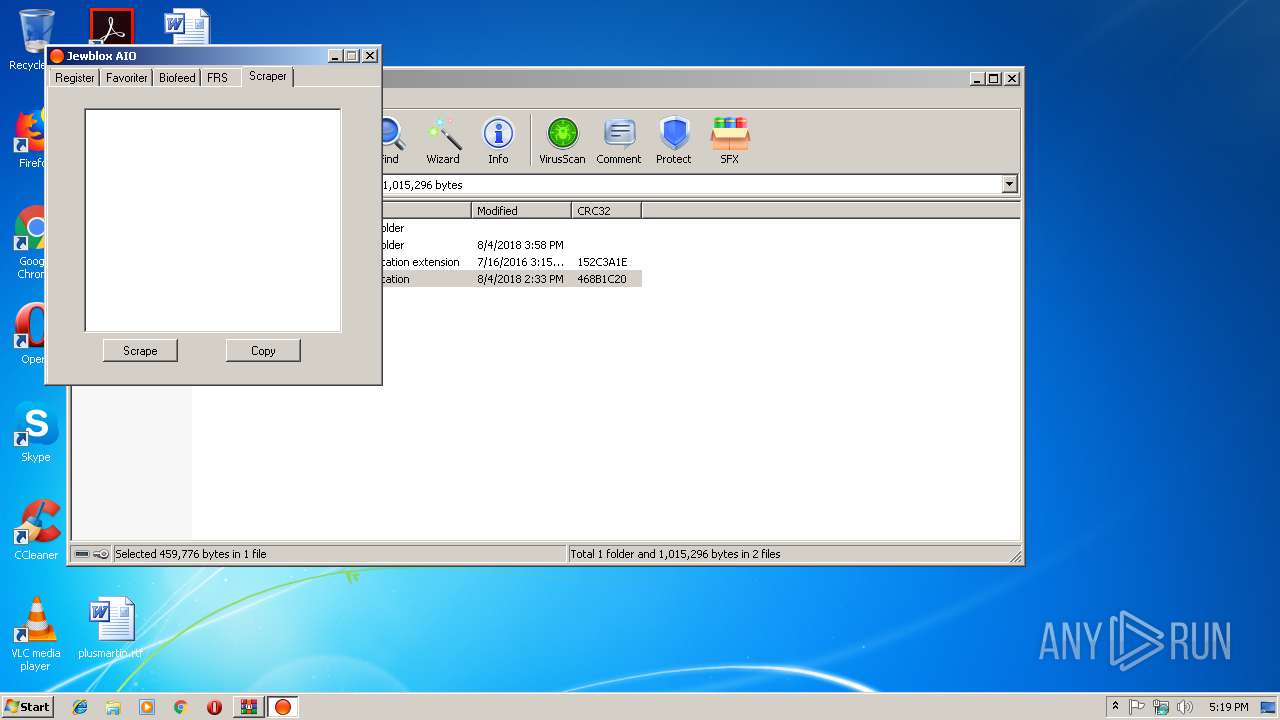Viewport: 1280px width, 720px height.
Task: Switch to Jewblox AIO via its taskbar button
Action: pyautogui.click(x=283, y=707)
